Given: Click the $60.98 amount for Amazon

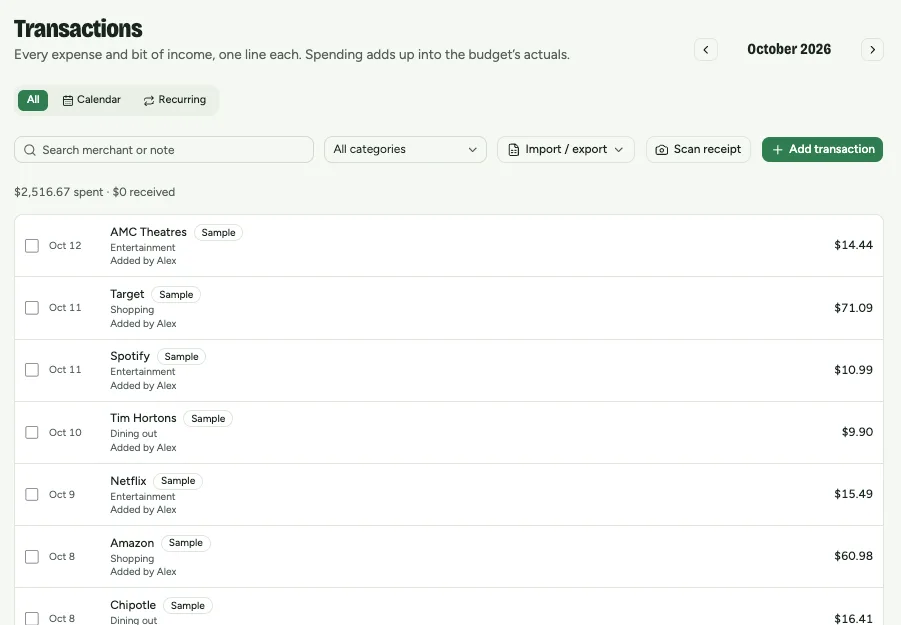Looking at the screenshot, I should click(x=853, y=556).
